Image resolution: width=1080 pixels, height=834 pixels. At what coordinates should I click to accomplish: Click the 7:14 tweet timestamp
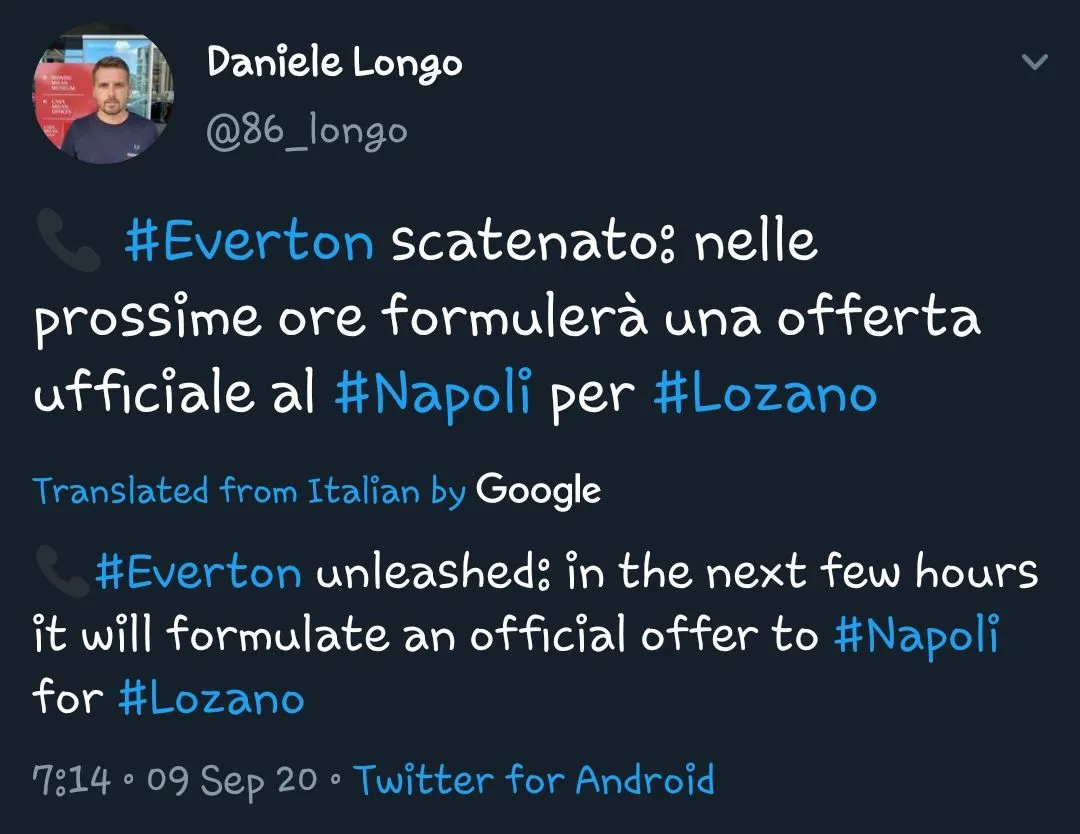(x=71, y=779)
